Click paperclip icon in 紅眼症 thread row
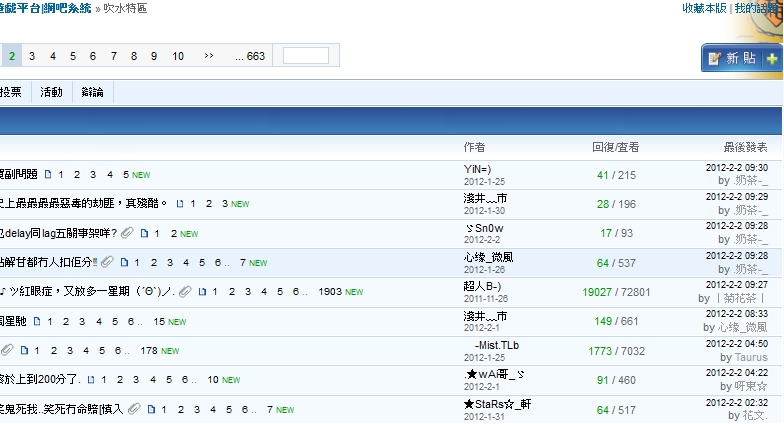 [185, 291]
